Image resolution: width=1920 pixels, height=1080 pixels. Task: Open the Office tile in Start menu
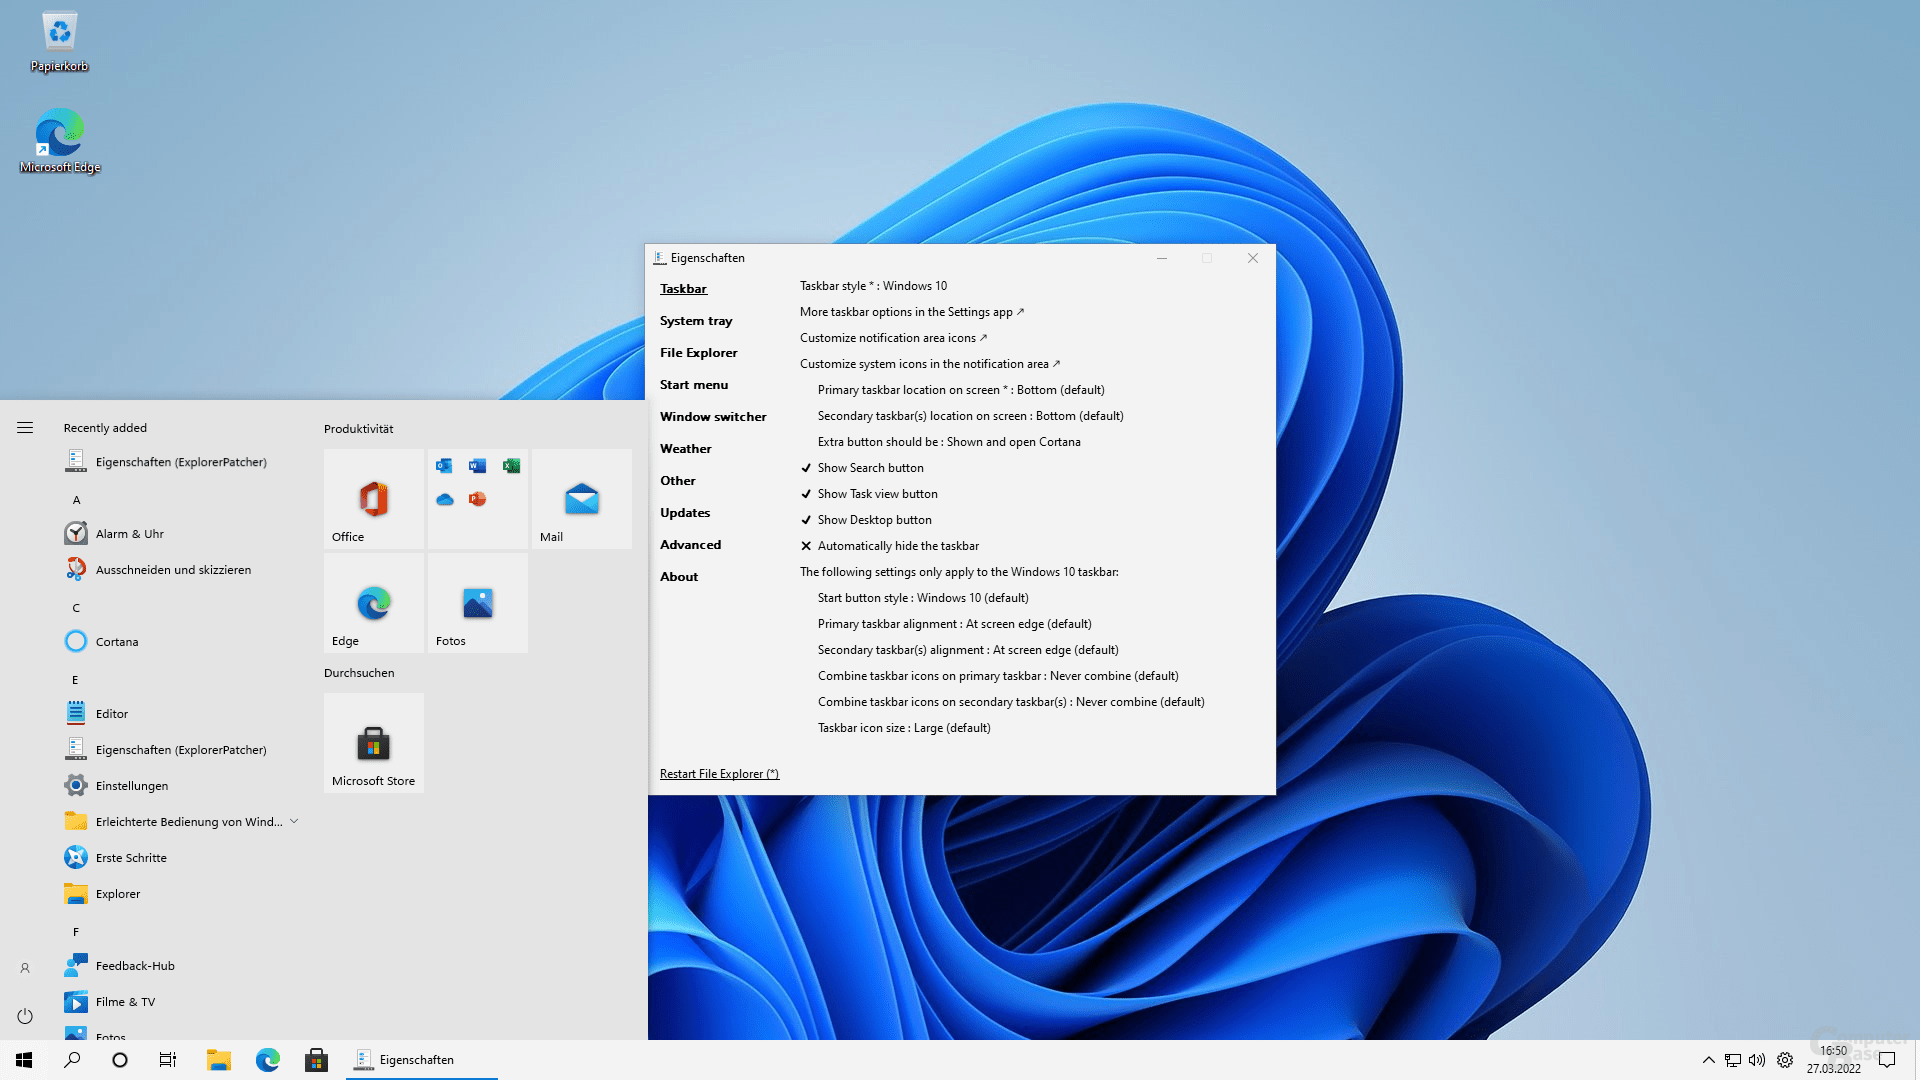click(373, 498)
